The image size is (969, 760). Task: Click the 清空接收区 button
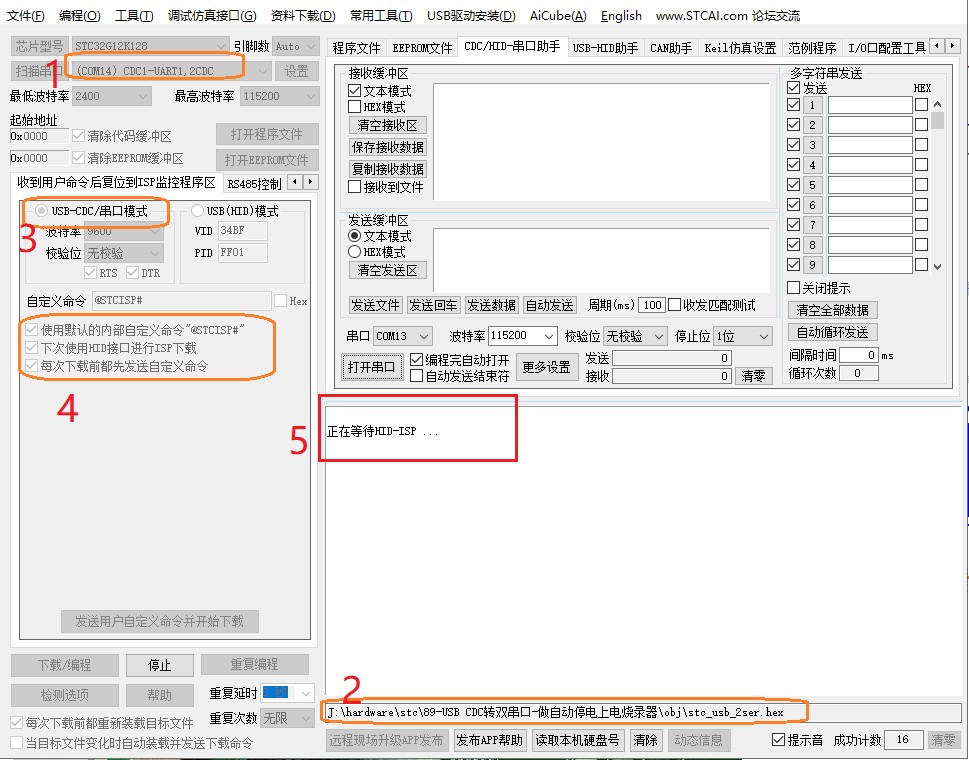pos(386,125)
